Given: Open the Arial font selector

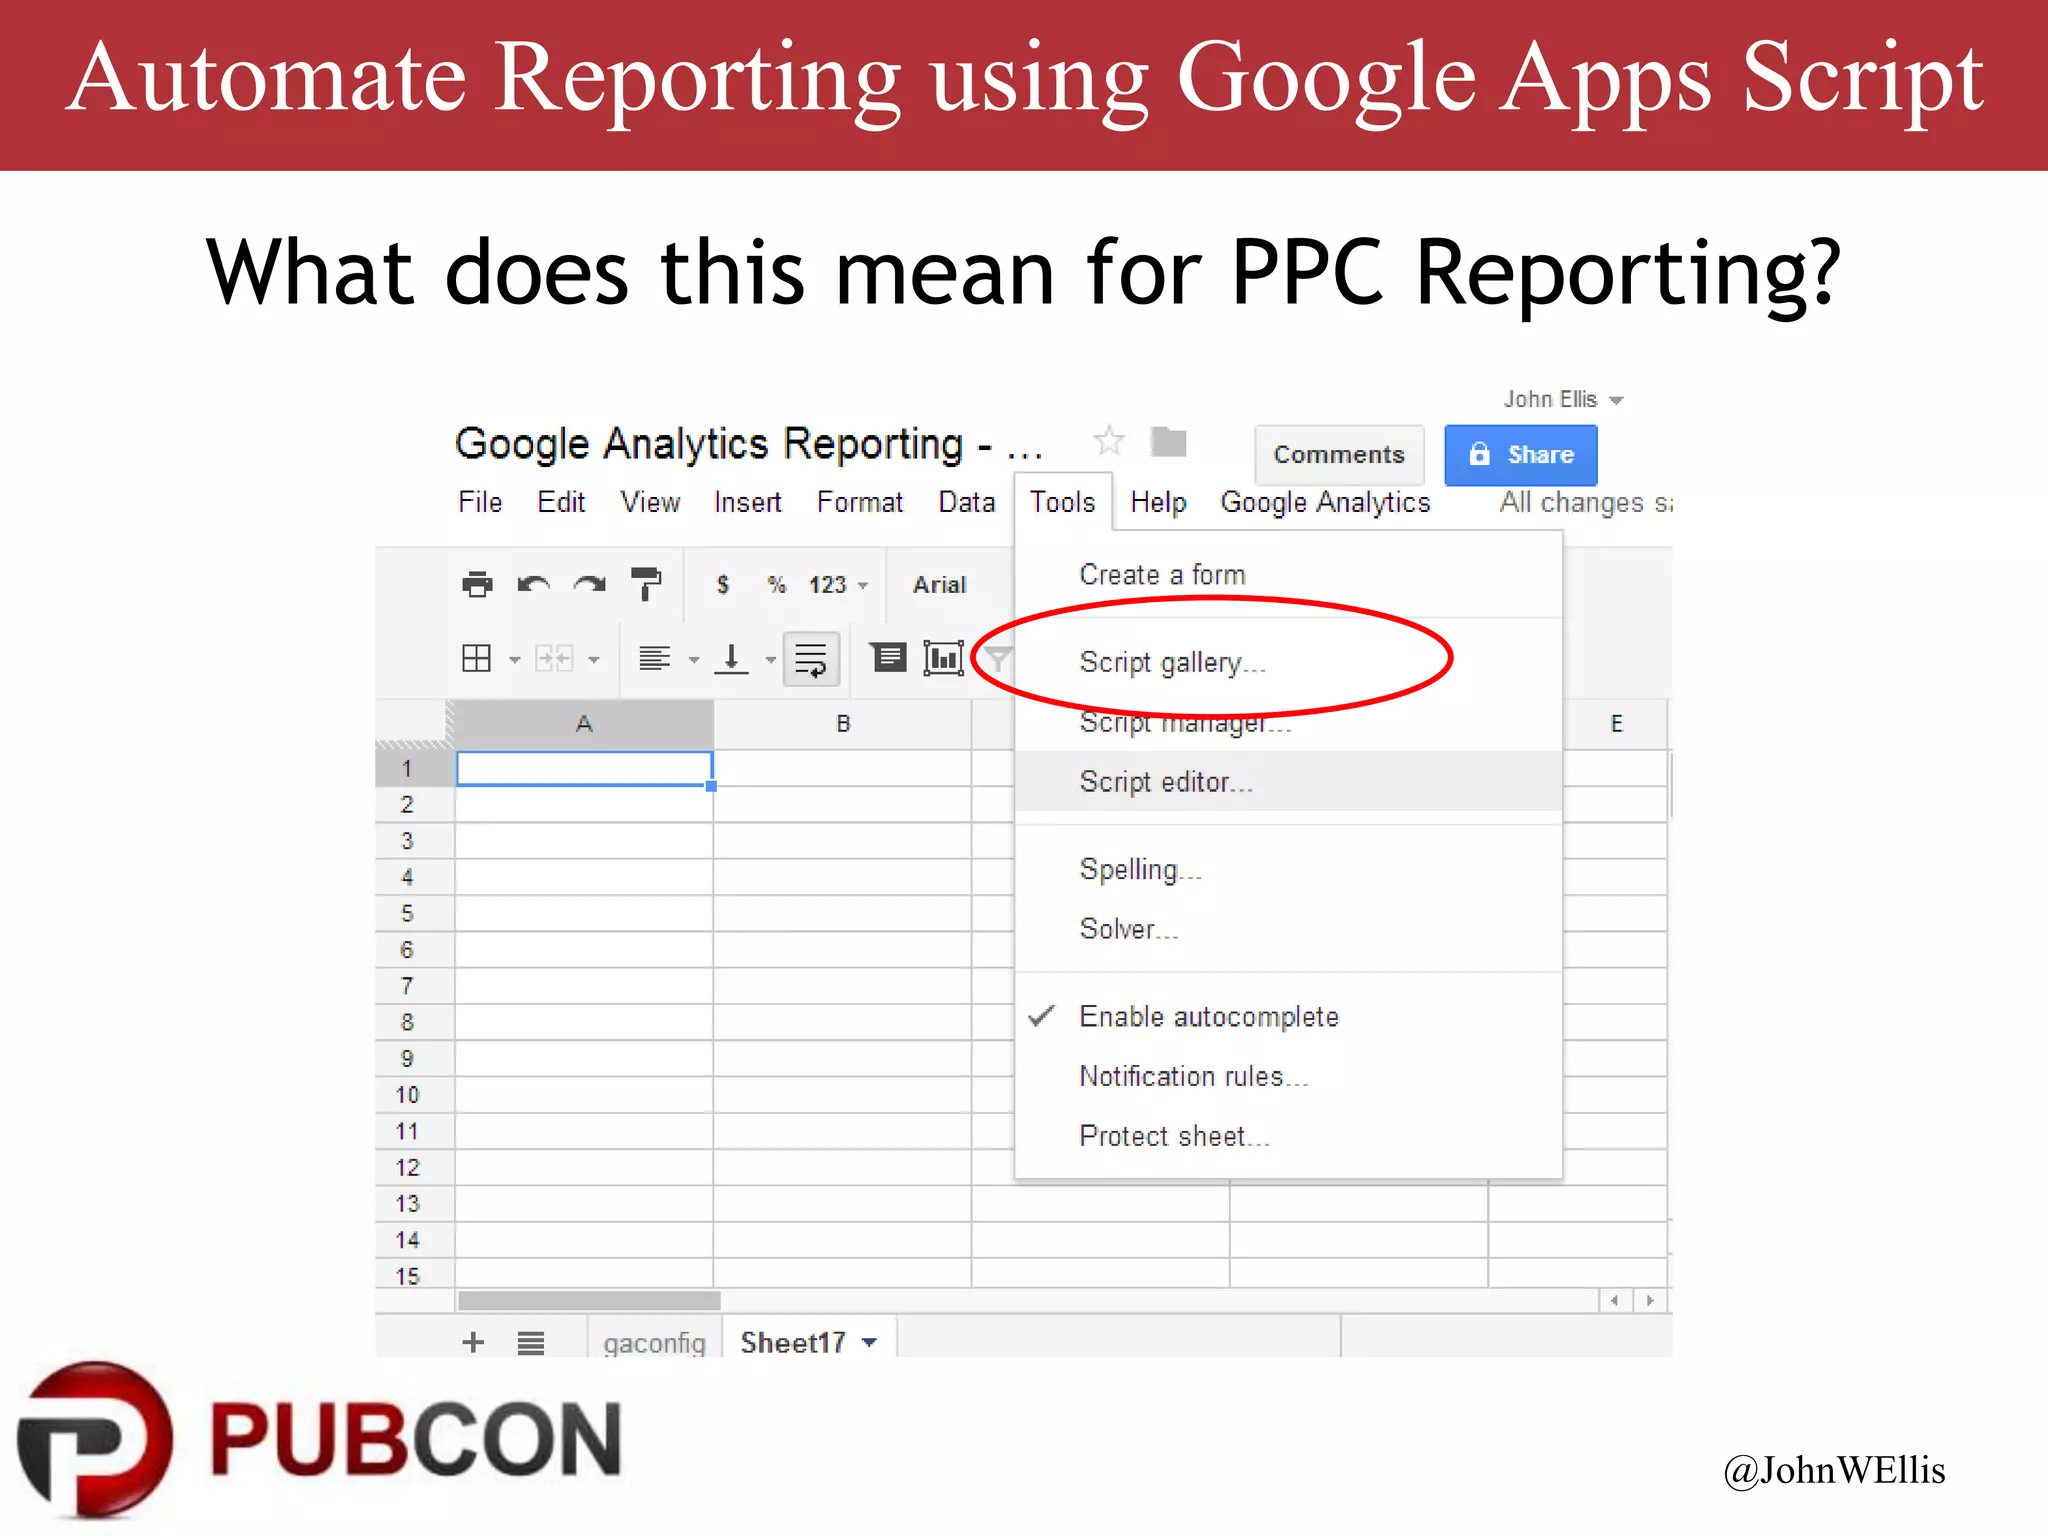Looking at the screenshot, I should tap(939, 585).
